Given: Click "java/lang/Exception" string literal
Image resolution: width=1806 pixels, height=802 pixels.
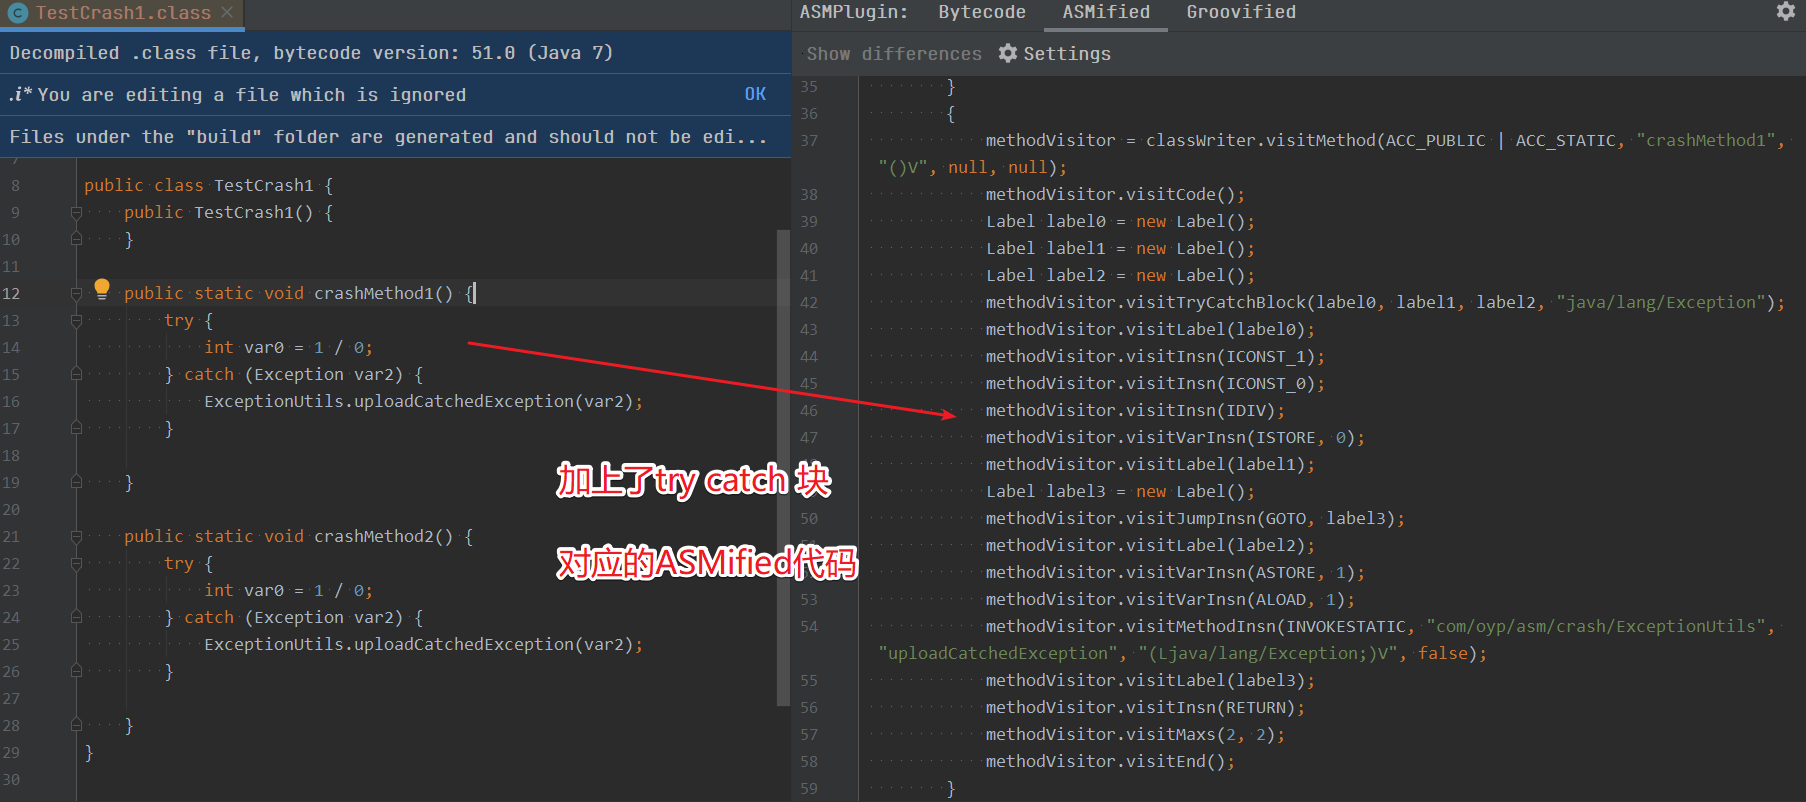Looking at the screenshot, I should coord(1660,302).
